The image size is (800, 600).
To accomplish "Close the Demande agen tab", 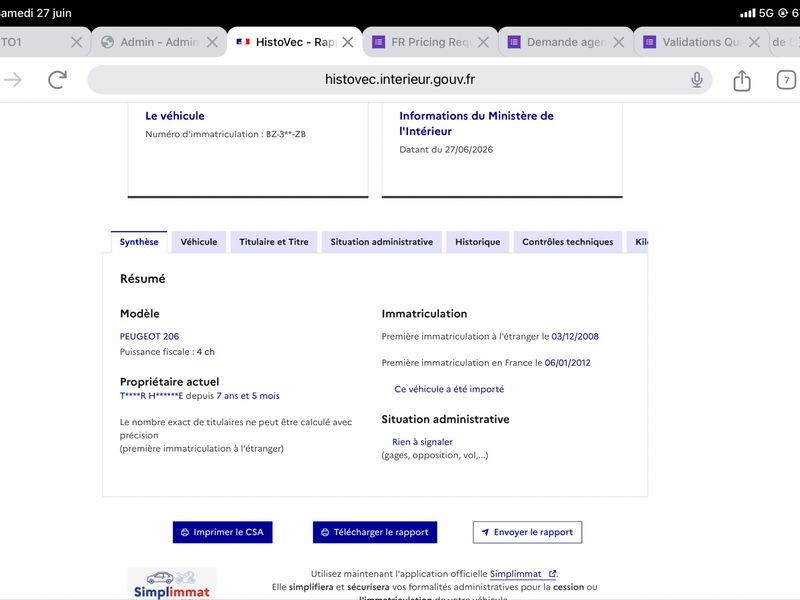I will [x=619, y=42].
